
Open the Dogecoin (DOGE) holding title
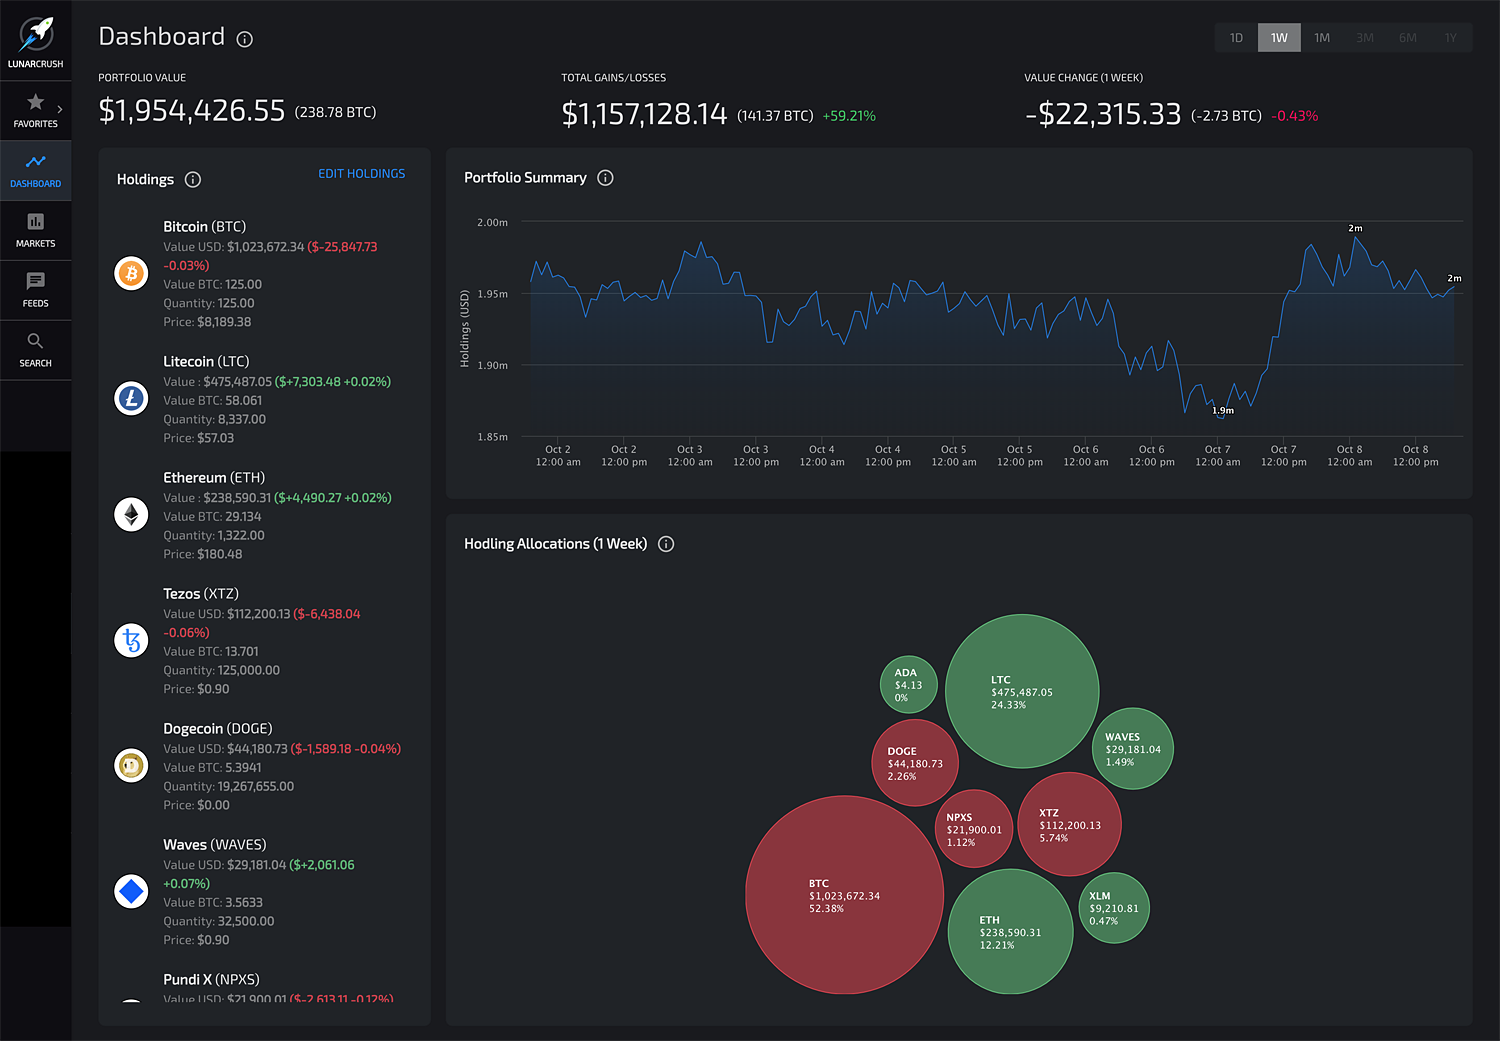pyautogui.click(x=218, y=729)
